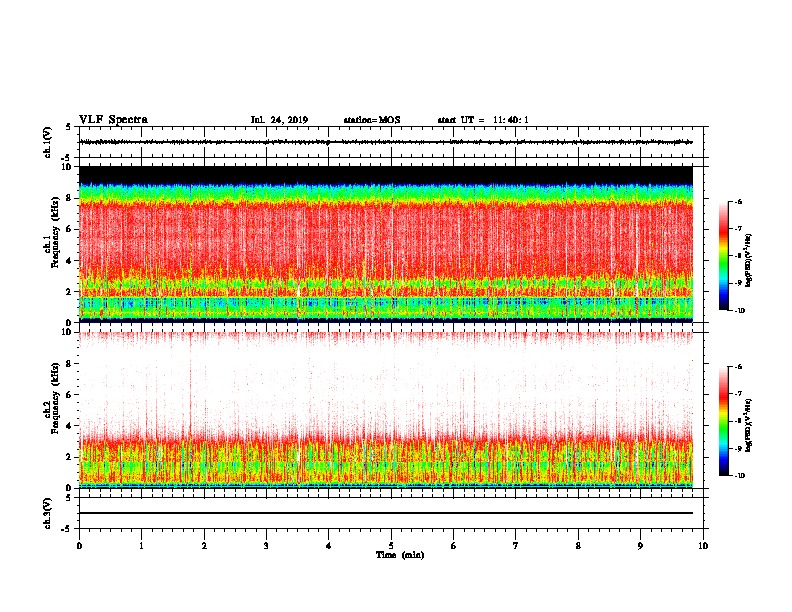The height and width of the screenshot is (612, 792).
Task: Click the "-6" tick on ch.1 colorbar
Action: 738,202
